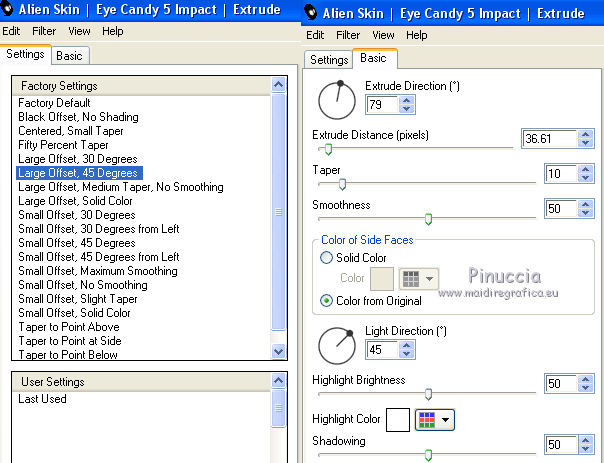This screenshot has height=463, width=604.
Task: Select Small Offset, Maximum Smoothing preset
Action: pos(98,271)
